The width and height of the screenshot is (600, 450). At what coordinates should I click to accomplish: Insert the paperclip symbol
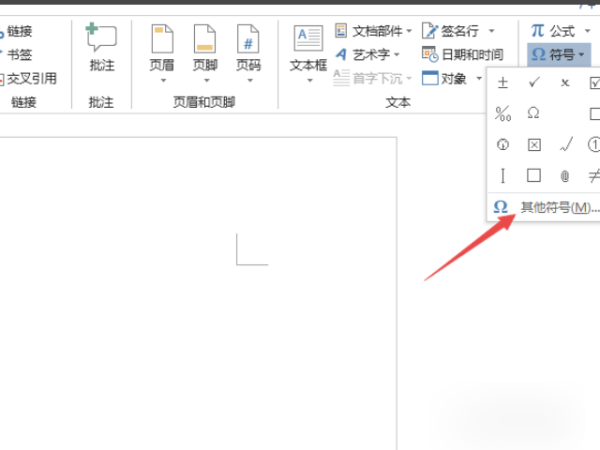(x=565, y=176)
